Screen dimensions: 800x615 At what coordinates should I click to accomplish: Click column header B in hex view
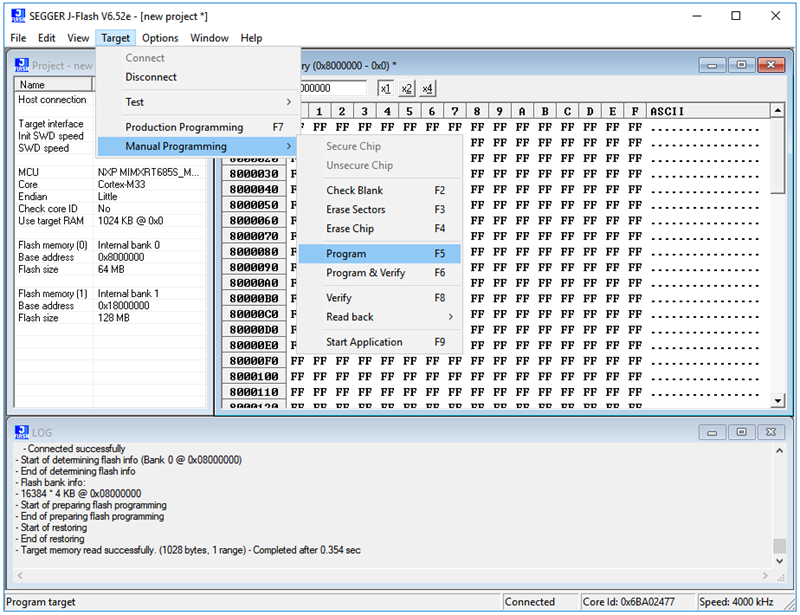tap(544, 111)
